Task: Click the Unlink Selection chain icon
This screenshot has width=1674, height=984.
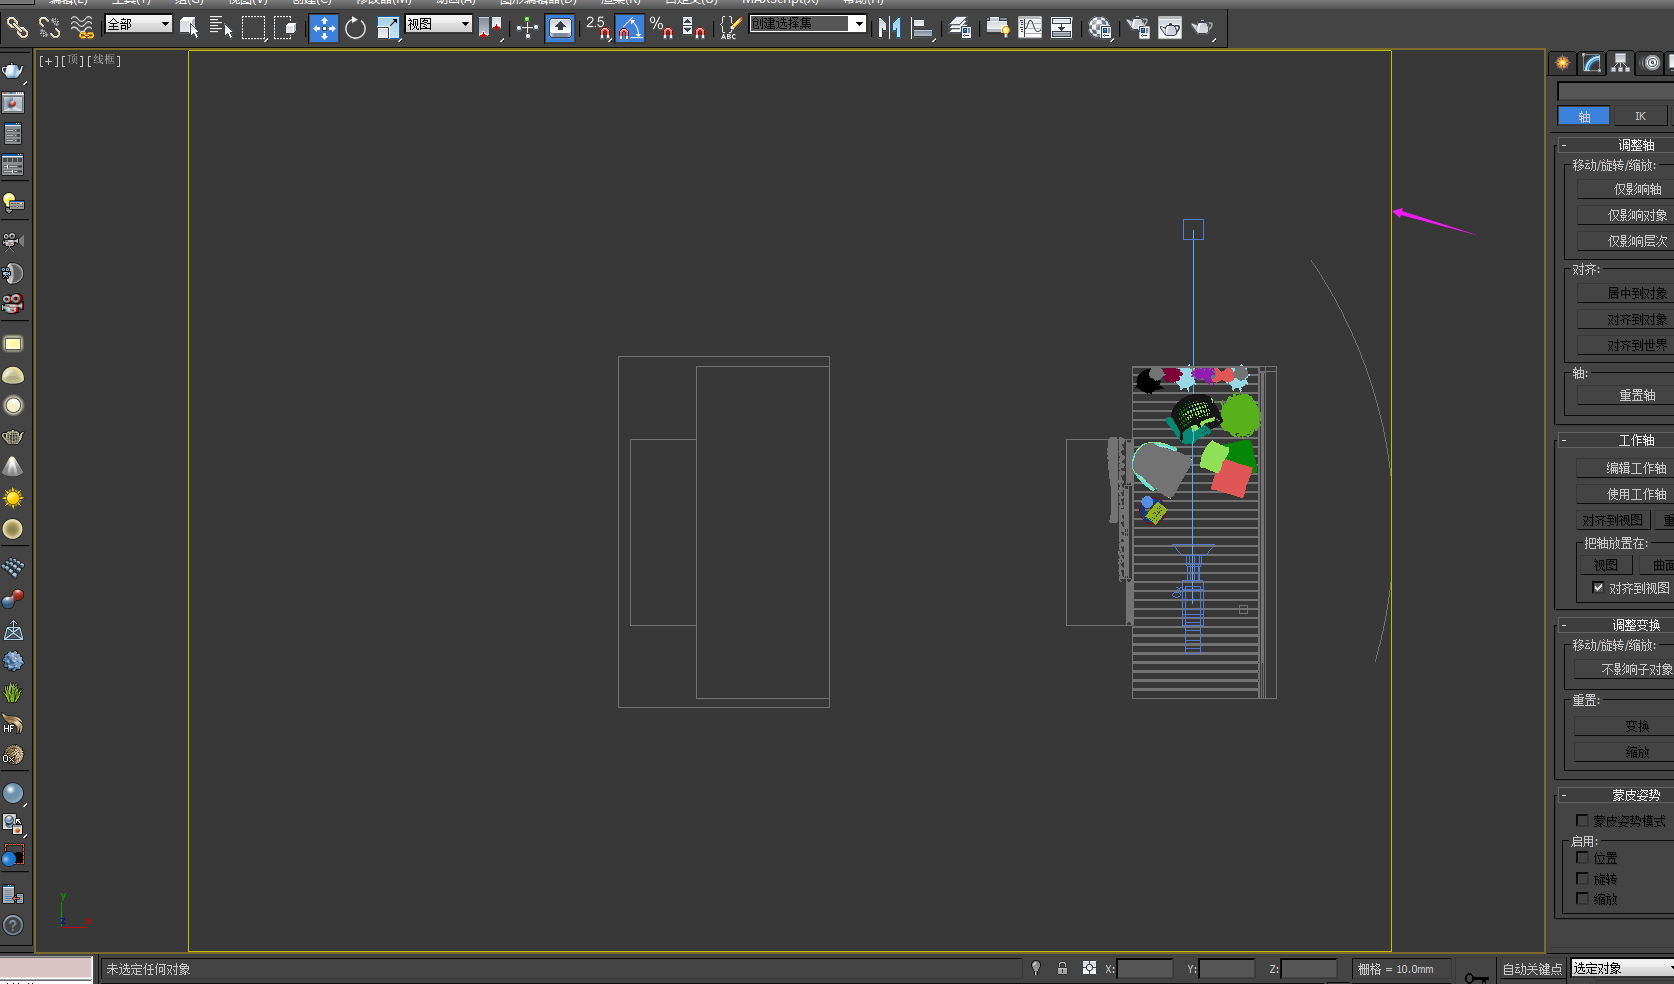Action: 49,27
